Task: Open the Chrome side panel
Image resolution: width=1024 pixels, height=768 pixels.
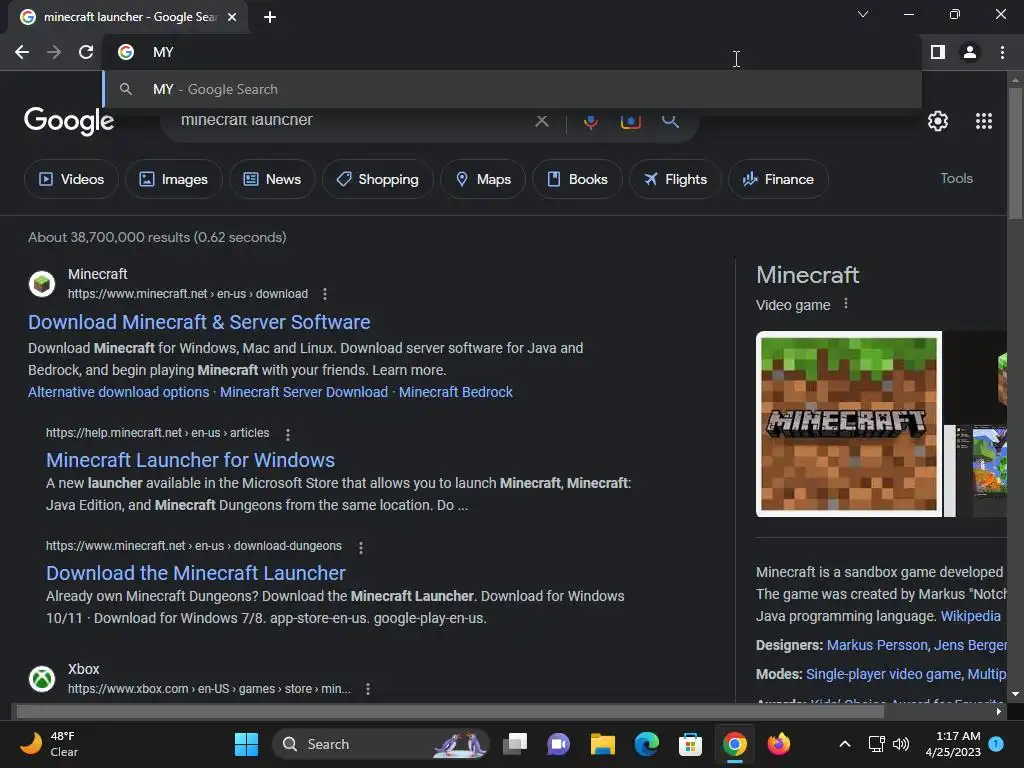Action: (938, 52)
